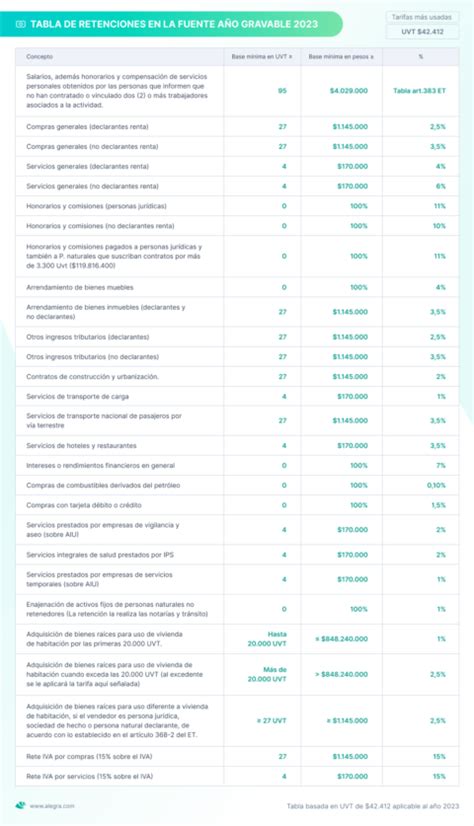Click the UVT $42.412 box
This screenshot has height=826, width=474.
(422, 32)
